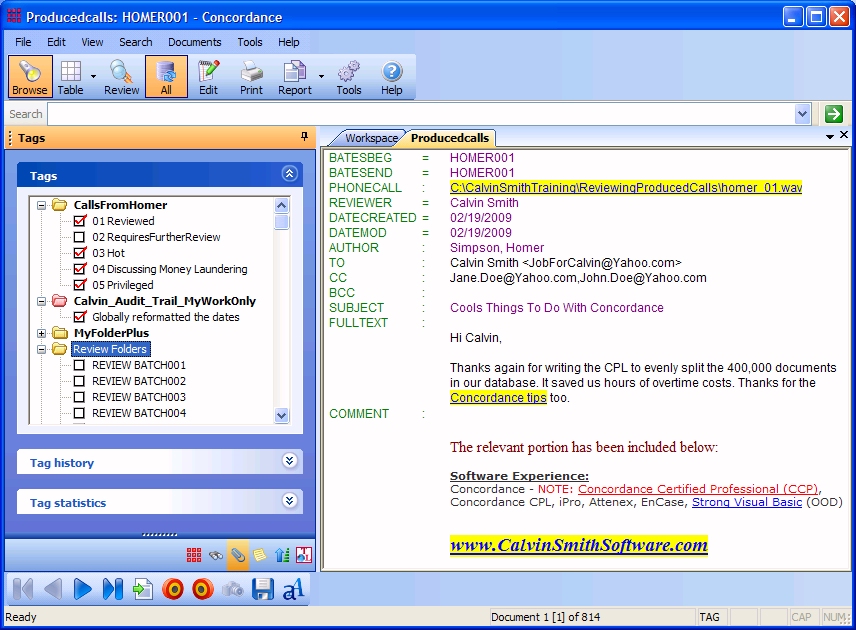
Task: Expand the Tag history section
Action: tap(289, 461)
